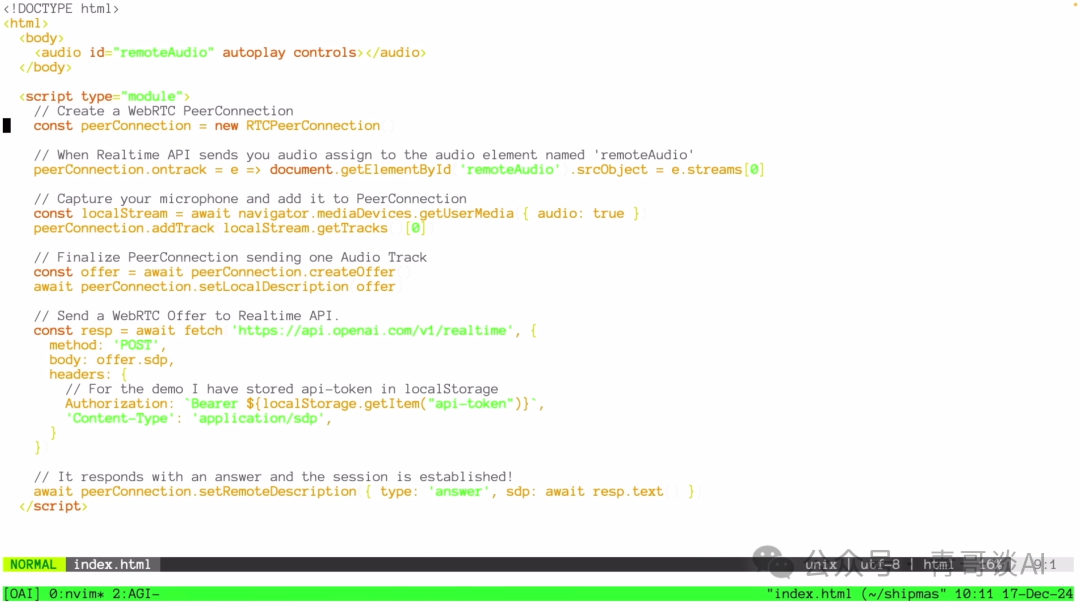The height and width of the screenshot is (607, 1080).
Task: Select the index.html filename in statusline
Action: (x=112, y=565)
